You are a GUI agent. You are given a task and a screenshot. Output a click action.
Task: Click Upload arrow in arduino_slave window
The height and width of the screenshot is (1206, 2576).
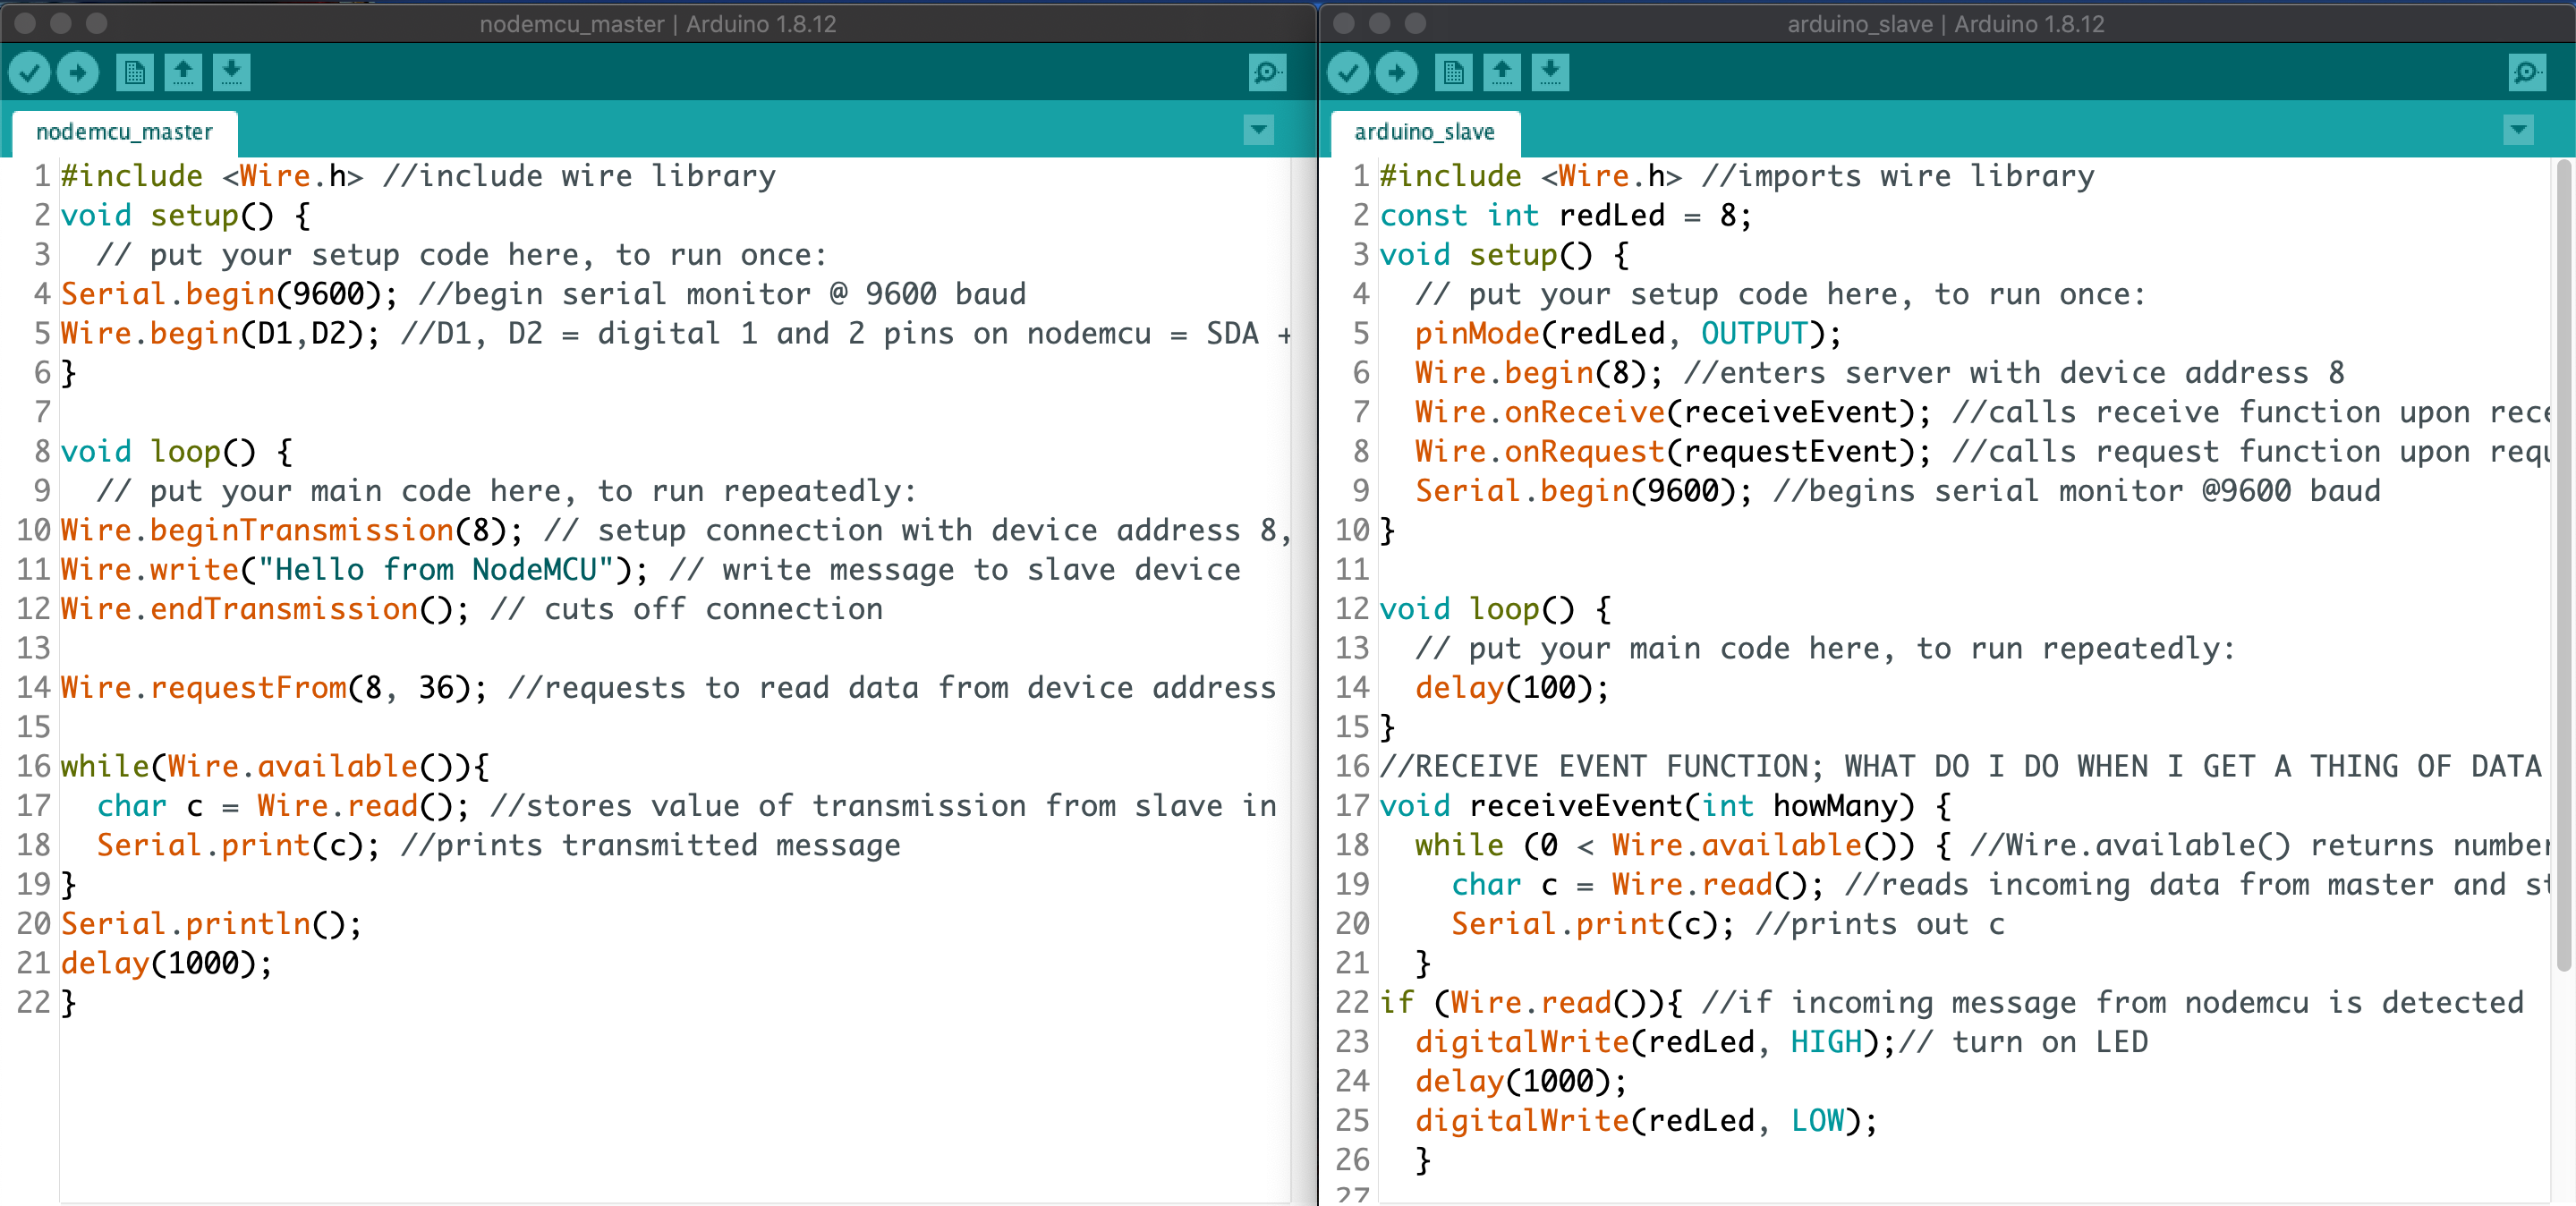point(1397,72)
